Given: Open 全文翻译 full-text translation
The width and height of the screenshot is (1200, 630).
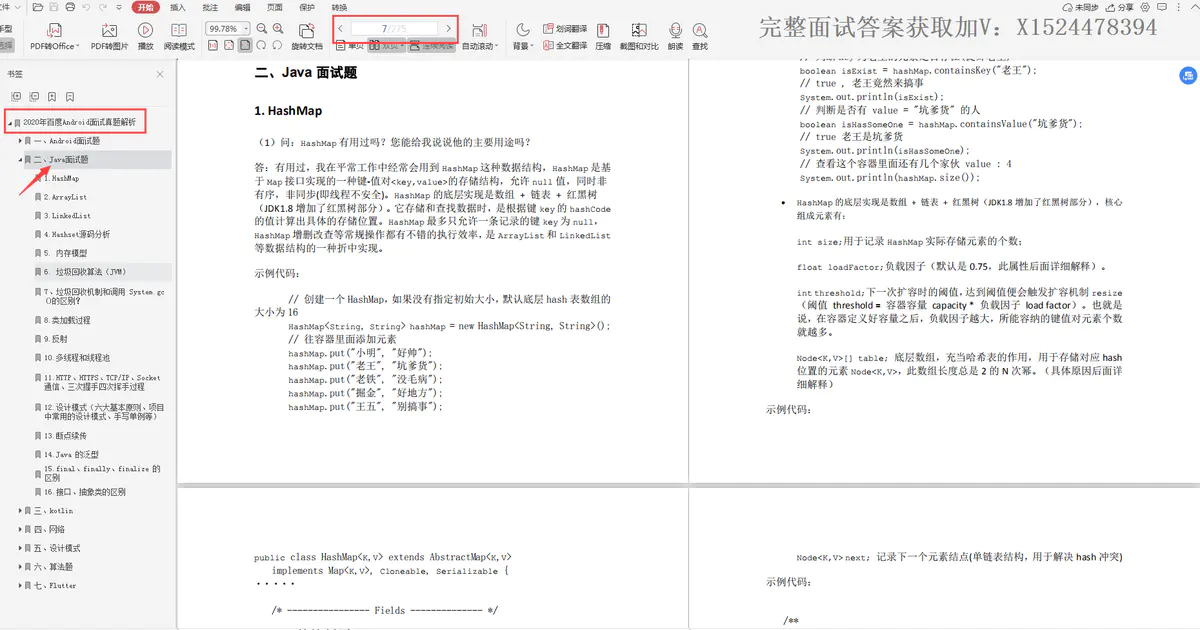Looking at the screenshot, I should pos(564,45).
